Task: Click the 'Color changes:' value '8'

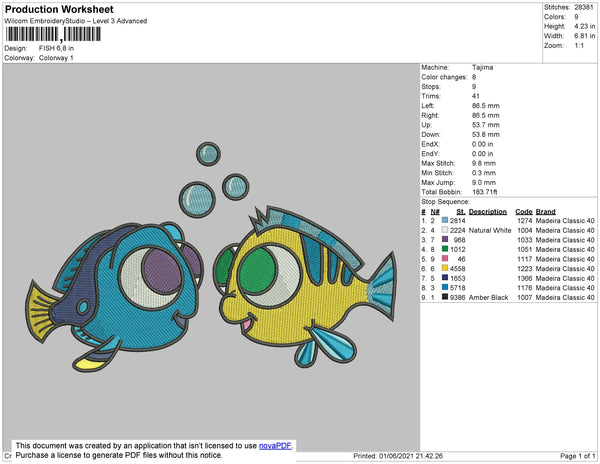Action: pyautogui.click(x=474, y=77)
